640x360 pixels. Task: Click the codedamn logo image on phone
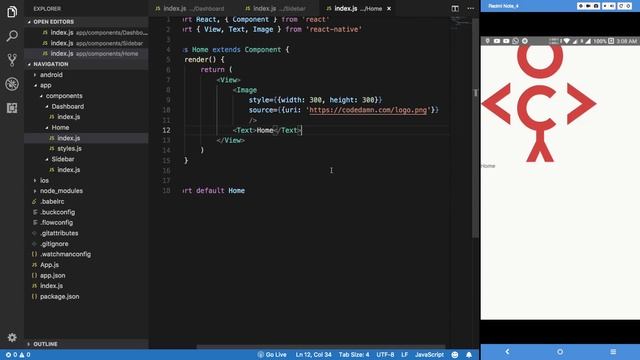539,104
